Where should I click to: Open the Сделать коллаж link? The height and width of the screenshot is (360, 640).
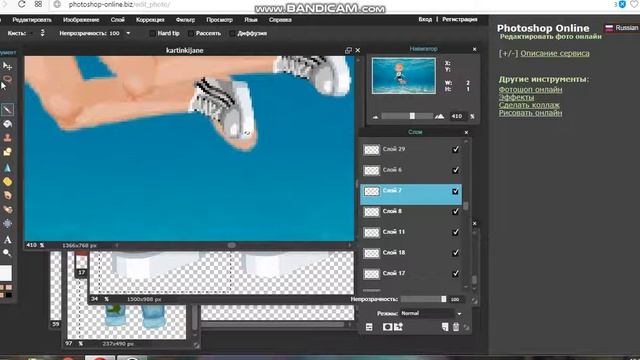(529, 105)
